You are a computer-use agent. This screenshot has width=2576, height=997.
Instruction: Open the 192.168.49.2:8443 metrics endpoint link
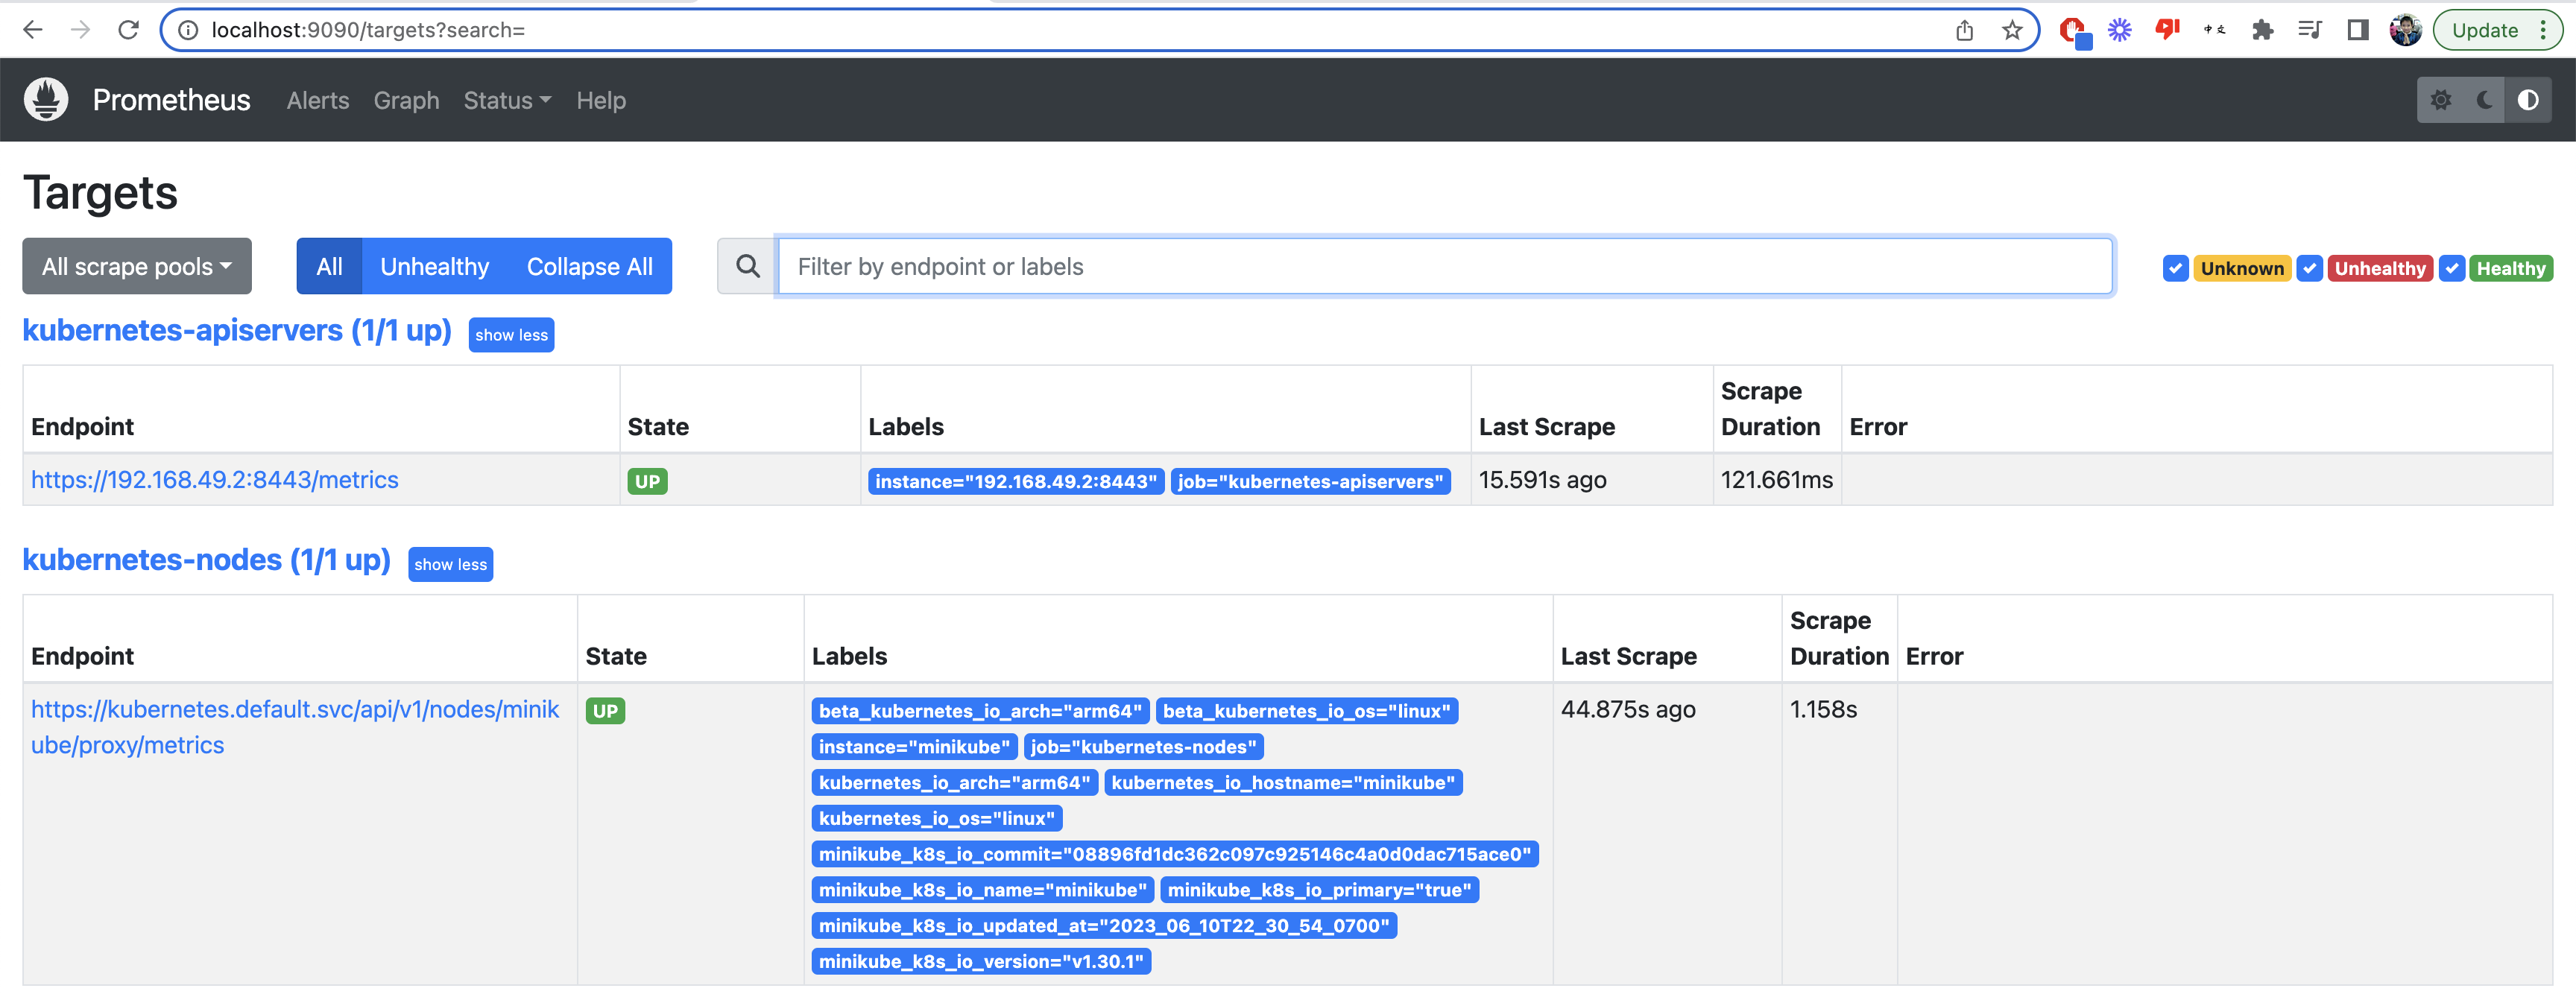[x=215, y=480]
